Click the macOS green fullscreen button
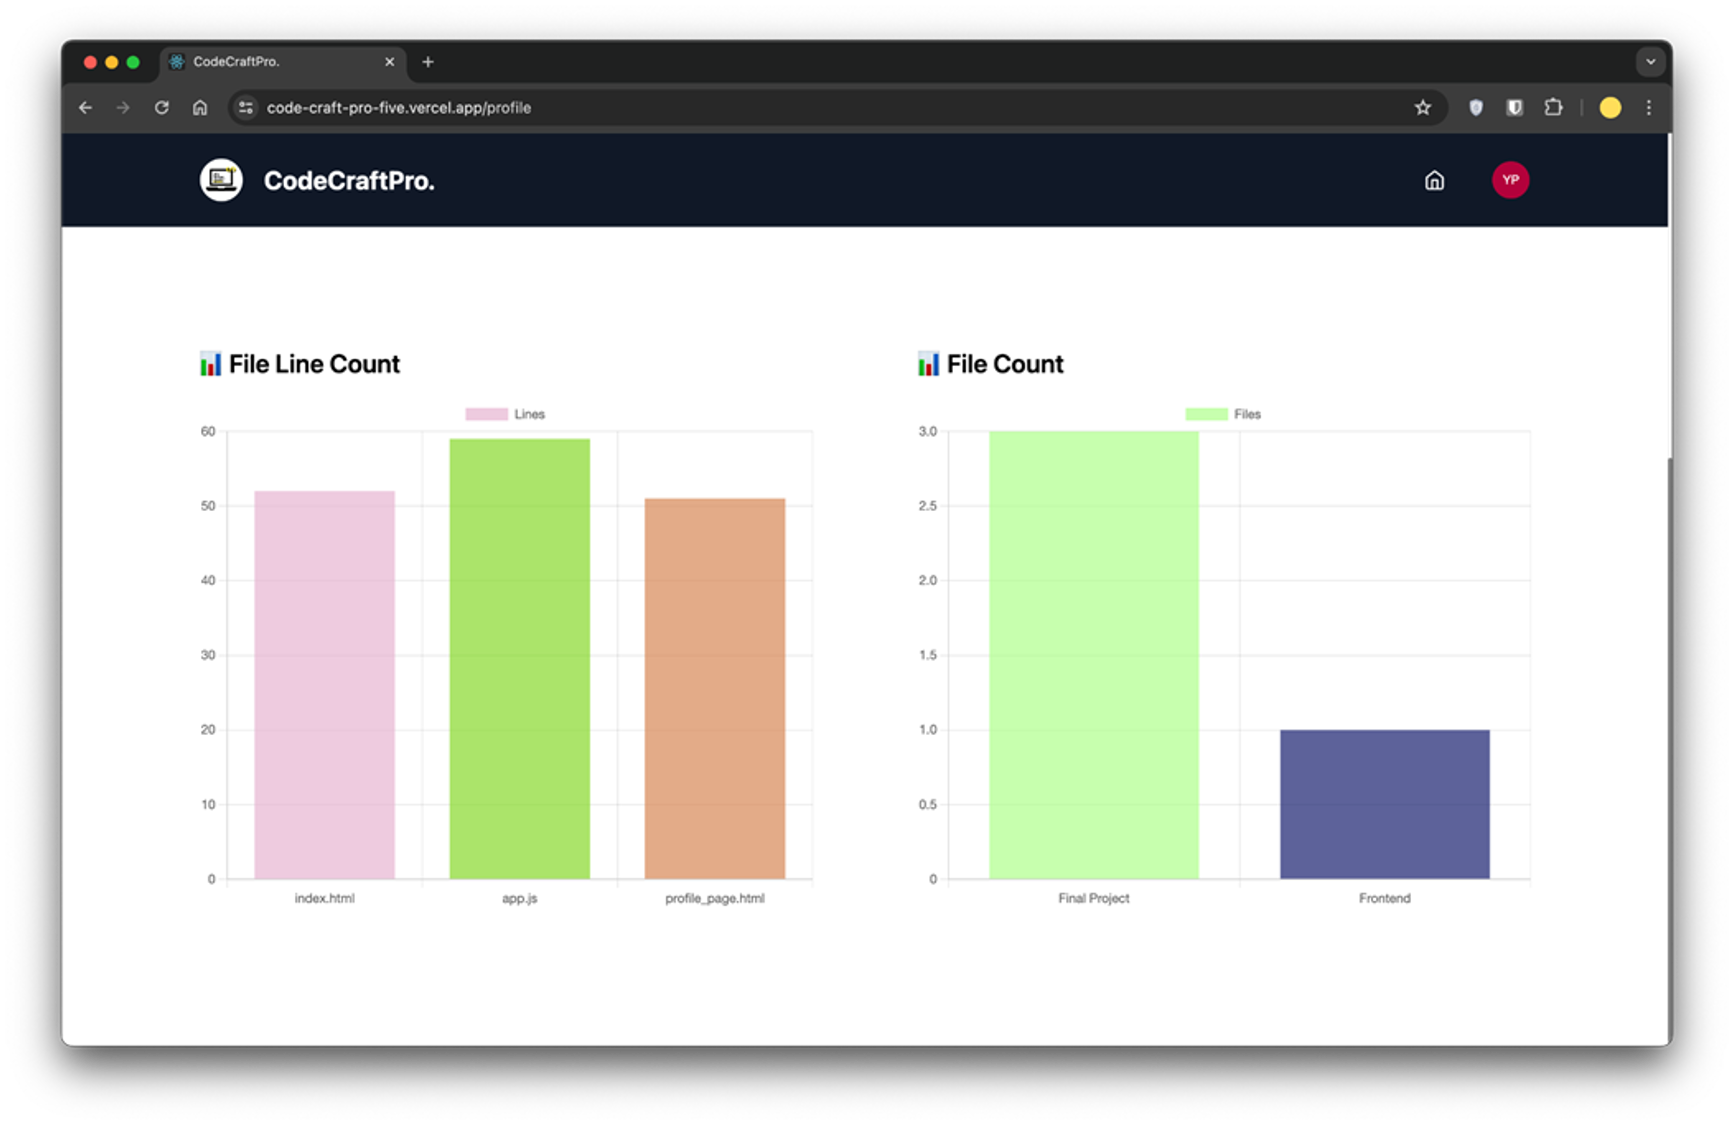 [133, 62]
